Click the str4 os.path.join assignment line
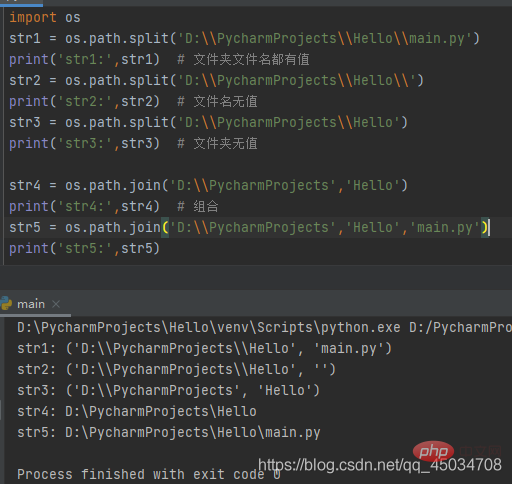The height and width of the screenshot is (484, 512). pos(208,185)
